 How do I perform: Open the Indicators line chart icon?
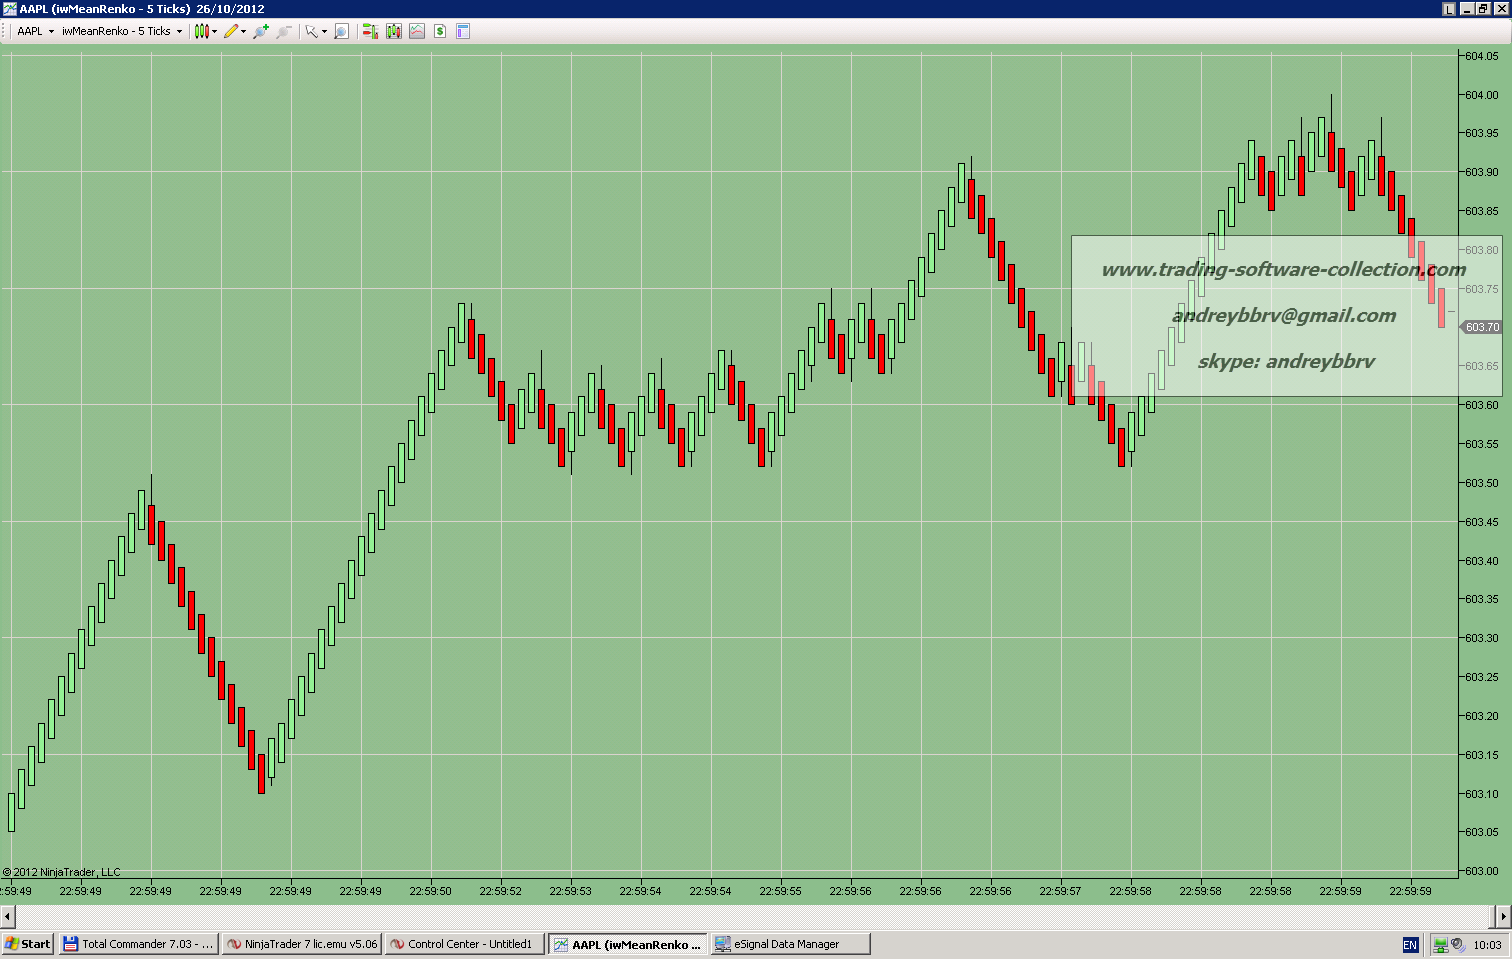click(417, 31)
